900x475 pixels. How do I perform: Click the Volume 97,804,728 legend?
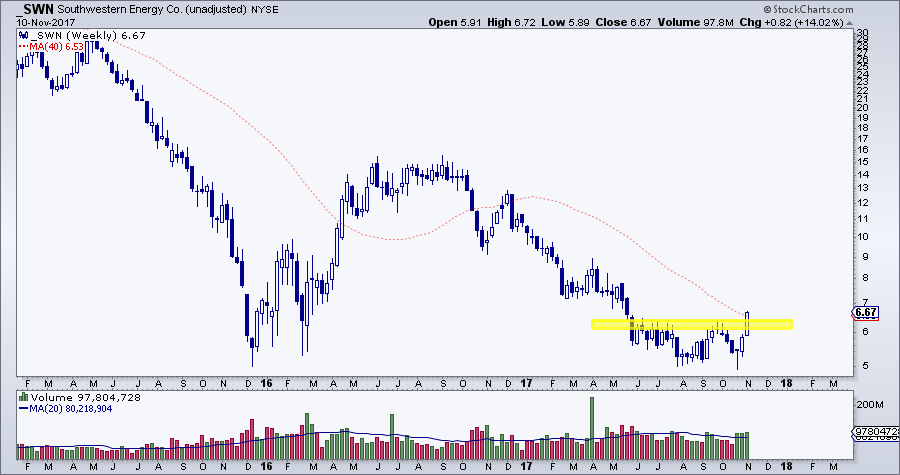86,398
